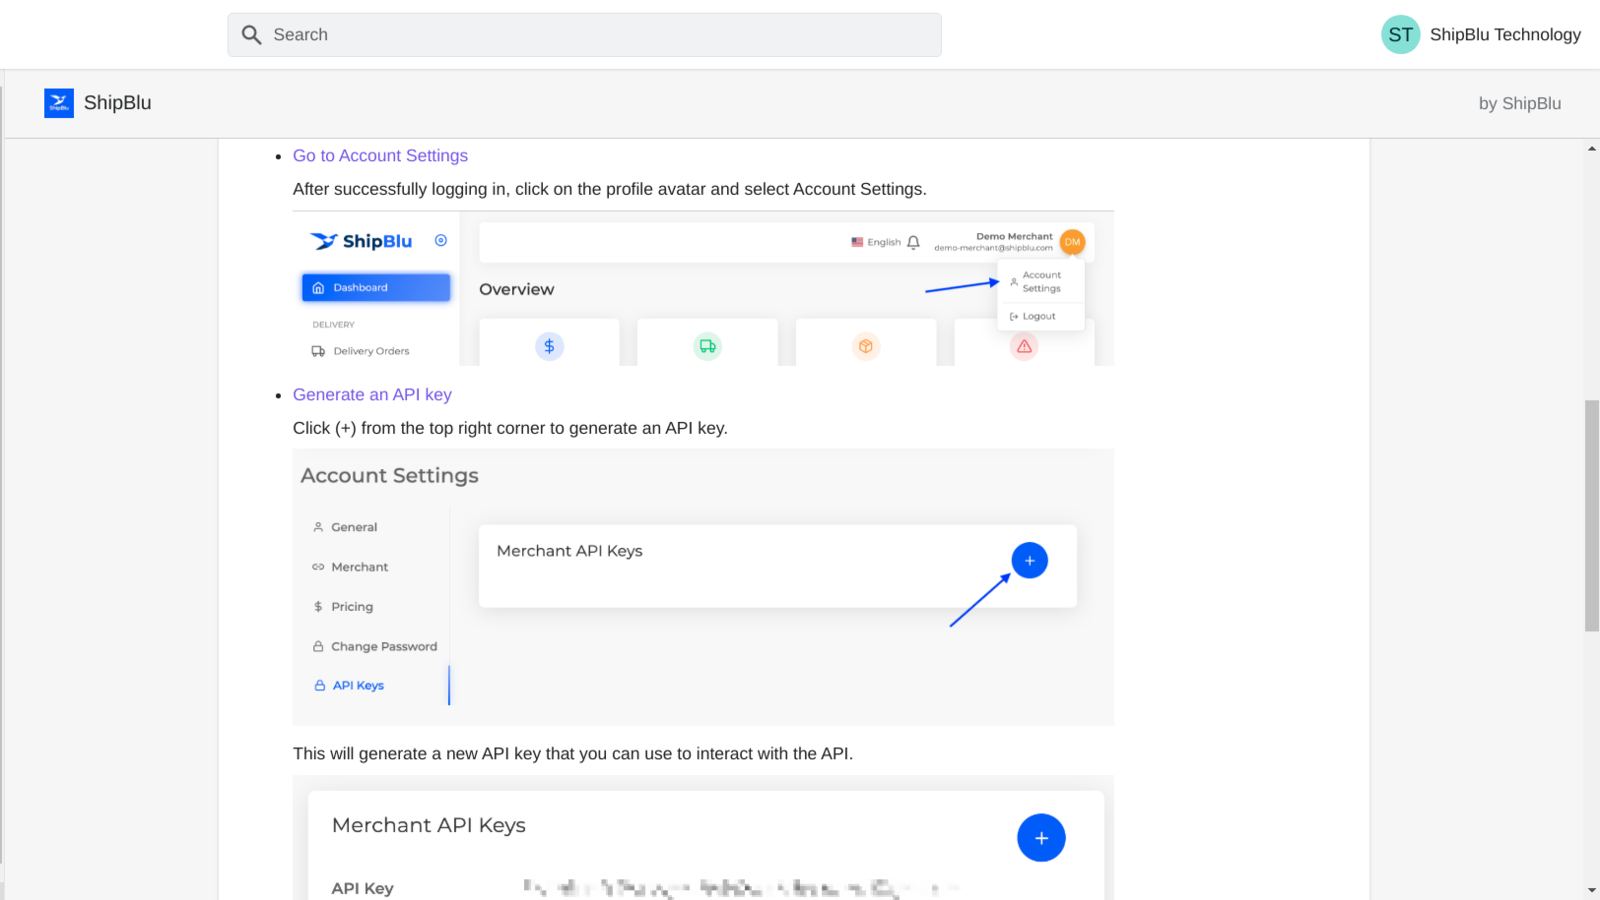Click the red warning triangle card icon
This screenshot has width=1600, height=900.
coord(1024,346)
